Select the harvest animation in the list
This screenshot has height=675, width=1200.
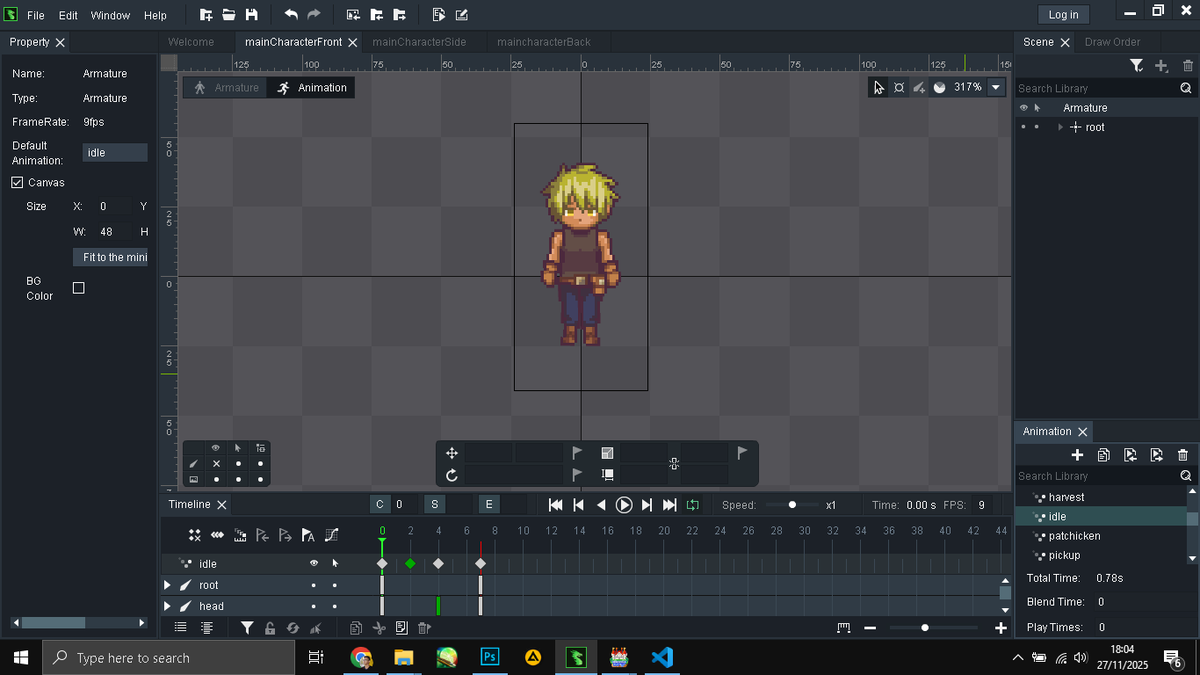click(1066, 497)
